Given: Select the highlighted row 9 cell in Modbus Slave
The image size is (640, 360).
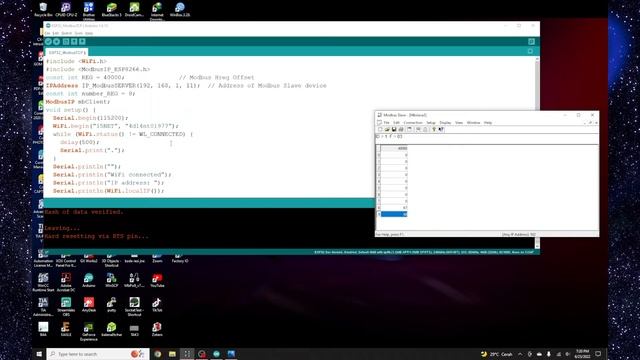Looking at the screenshot, I should click(394, 214).
